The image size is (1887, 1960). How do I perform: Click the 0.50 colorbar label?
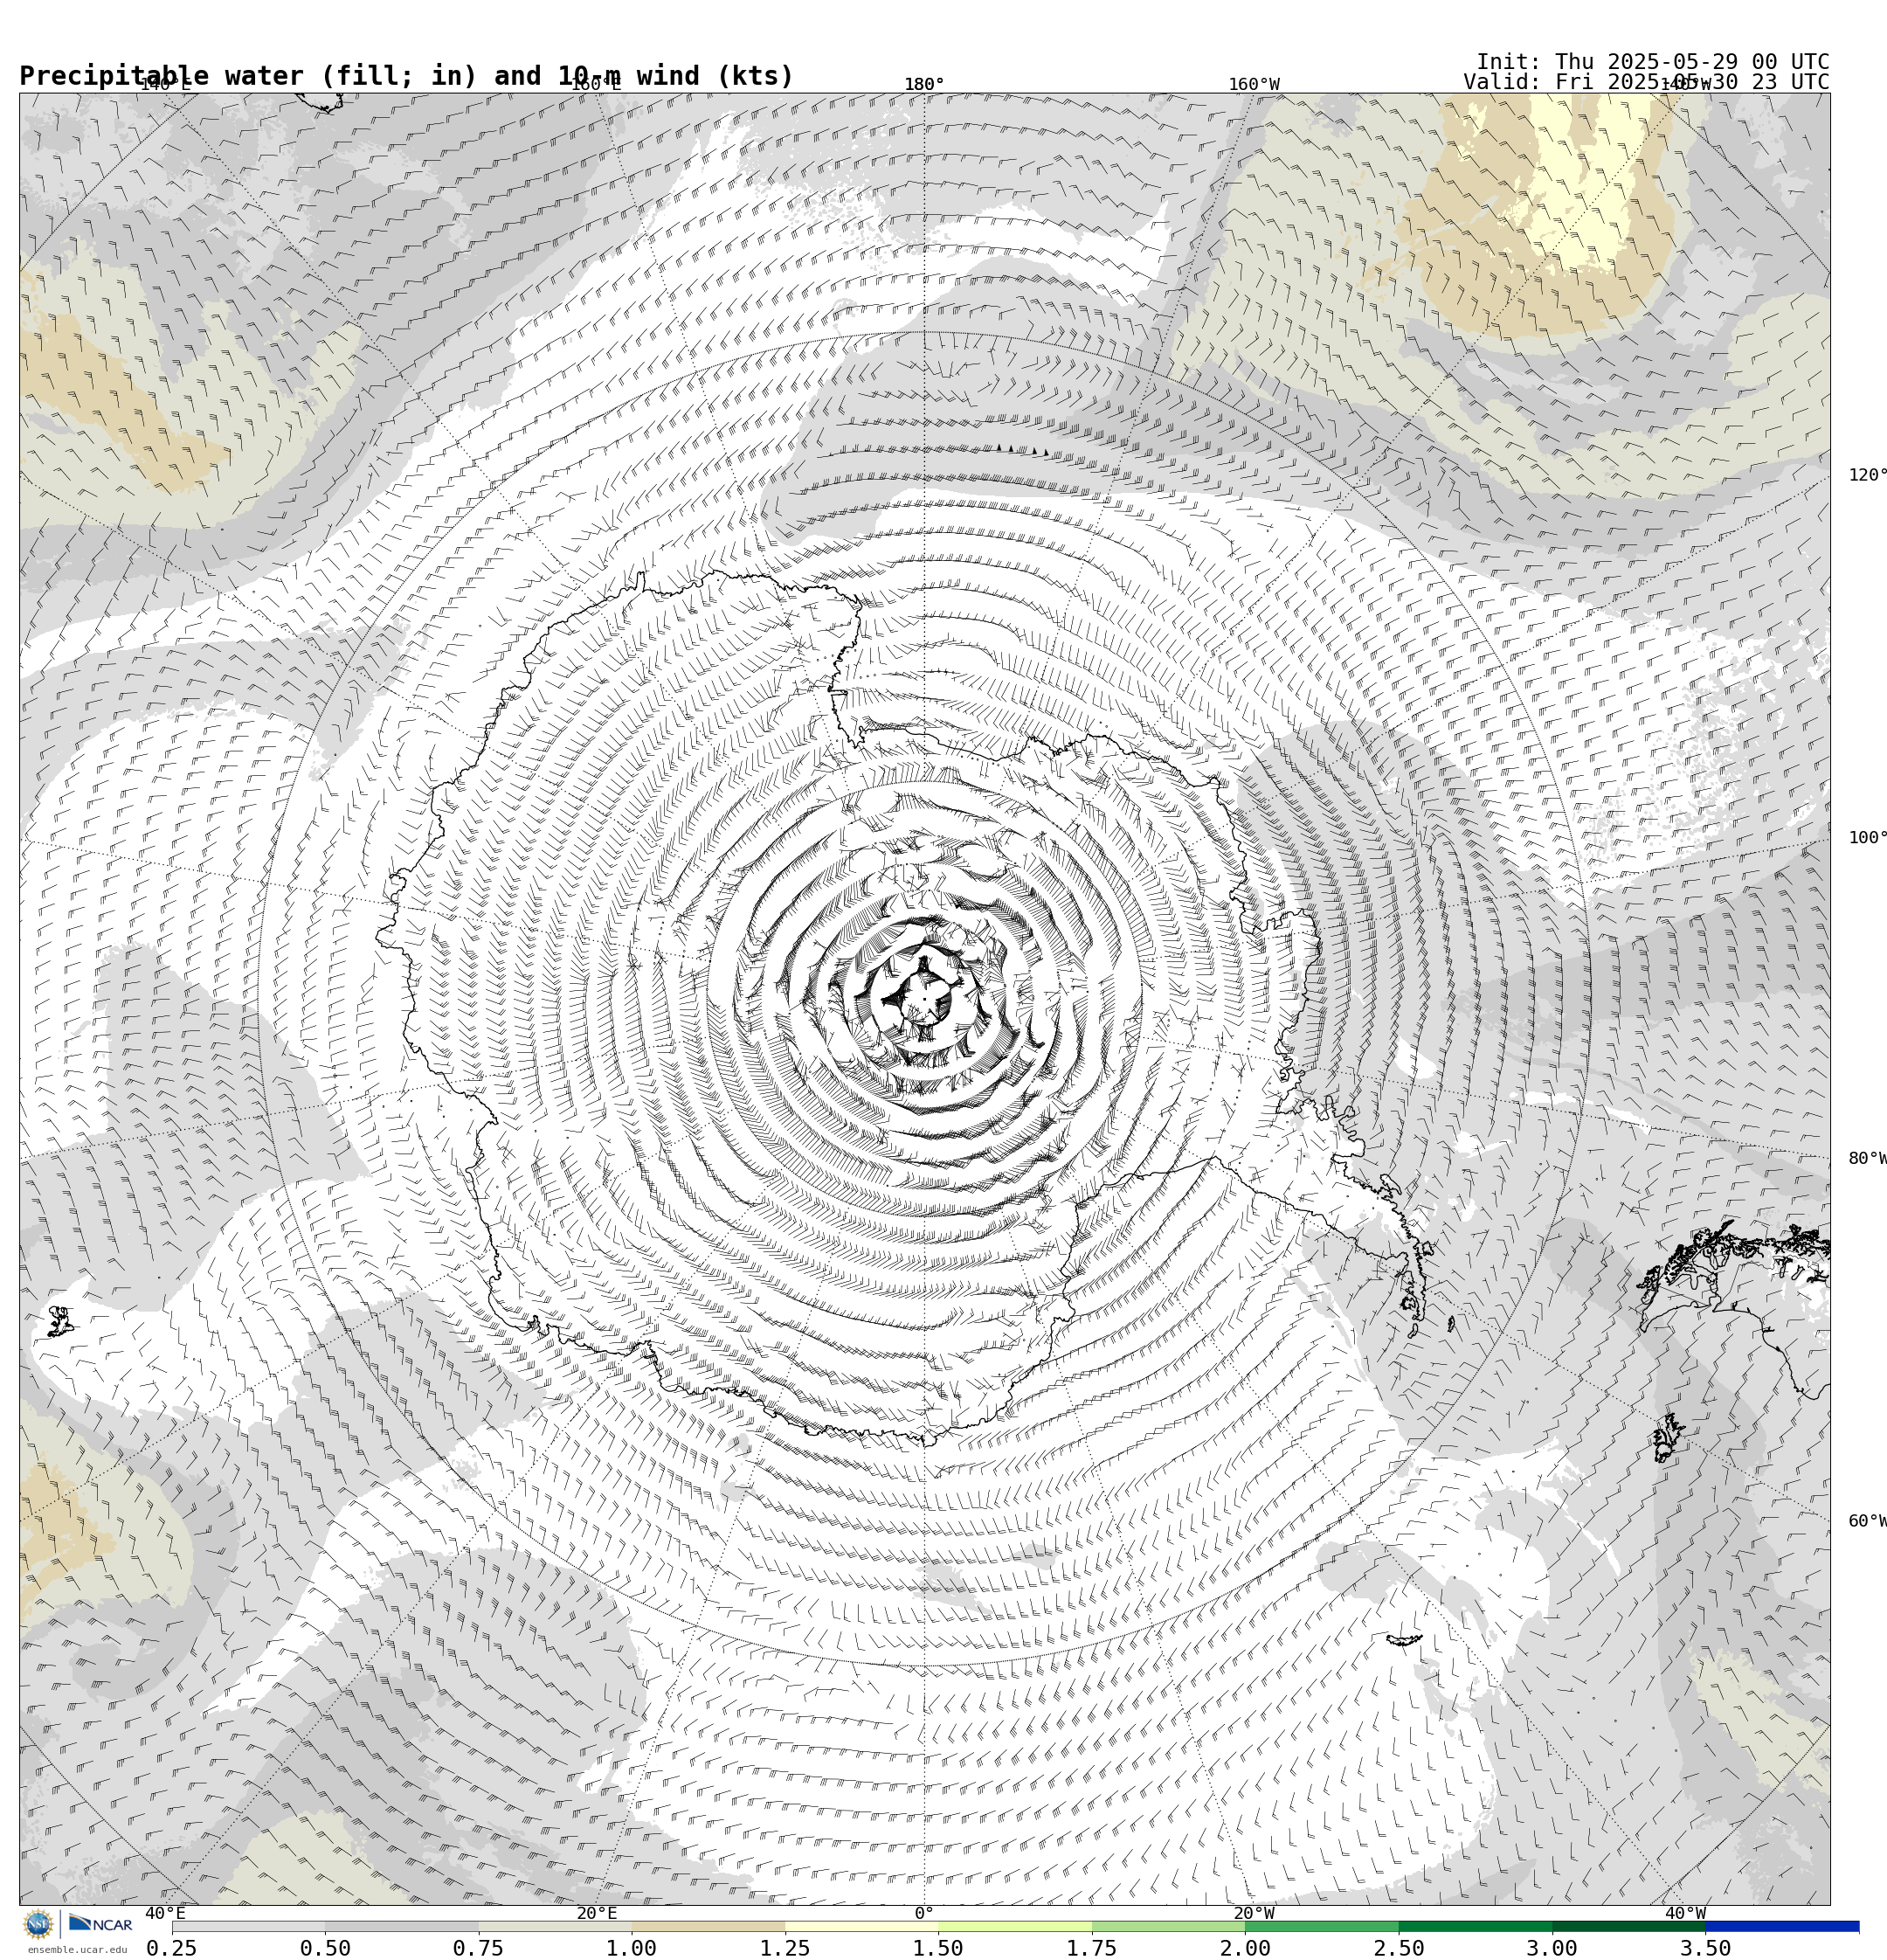pyautogui.click(x=325, y=1948)
